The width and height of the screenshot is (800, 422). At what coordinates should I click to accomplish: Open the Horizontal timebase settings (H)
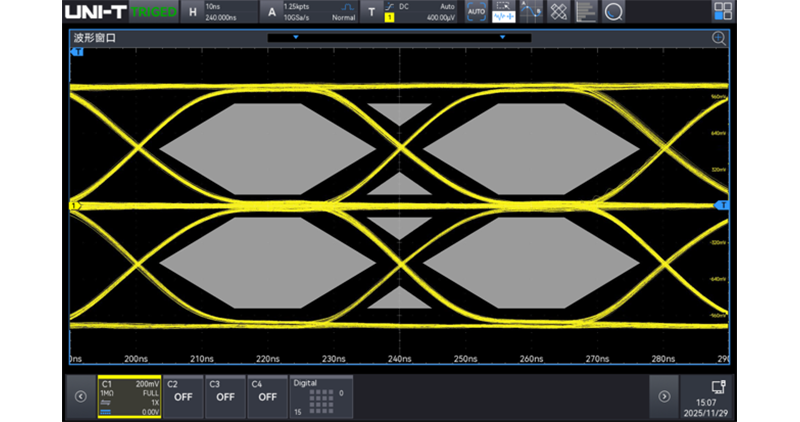point(193,12)
